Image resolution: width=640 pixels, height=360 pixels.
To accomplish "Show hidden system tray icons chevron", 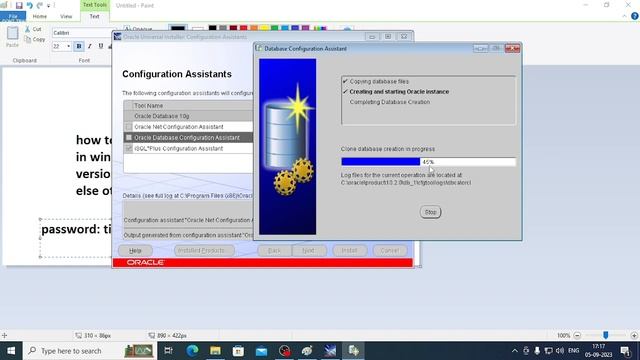I will pyautogui.click(x=515, y=351).
